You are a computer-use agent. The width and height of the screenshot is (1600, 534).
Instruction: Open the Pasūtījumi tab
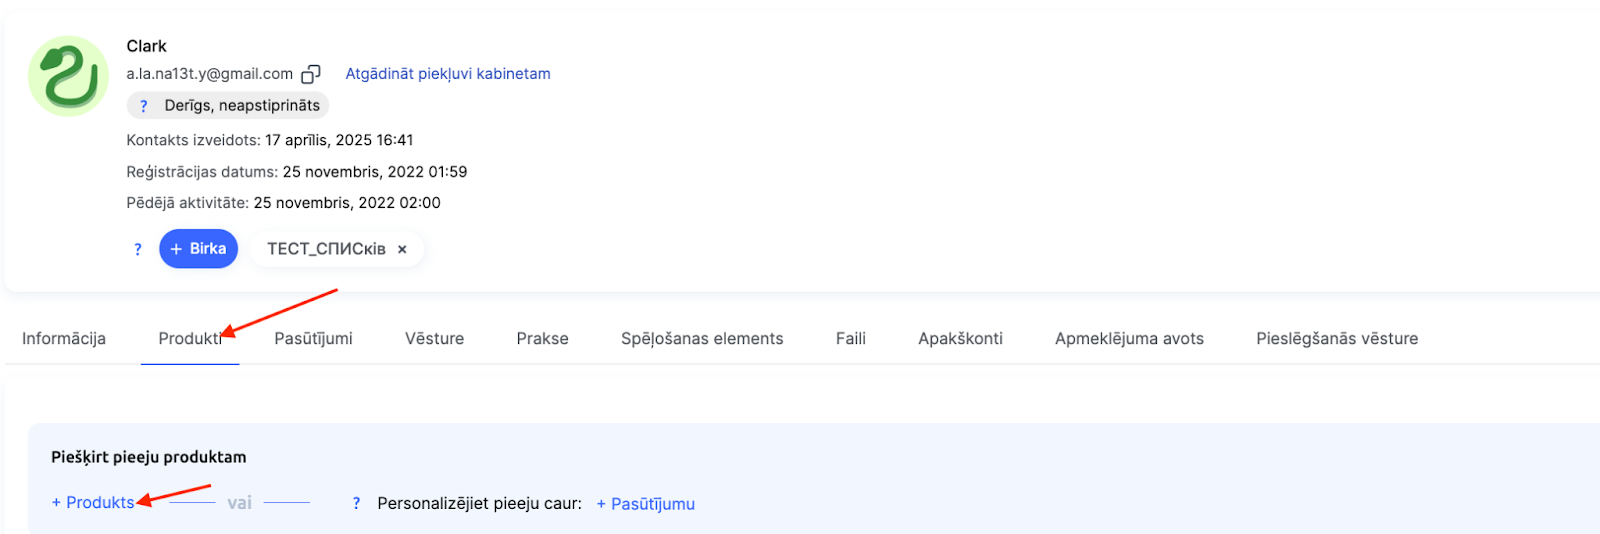point(313,339)
